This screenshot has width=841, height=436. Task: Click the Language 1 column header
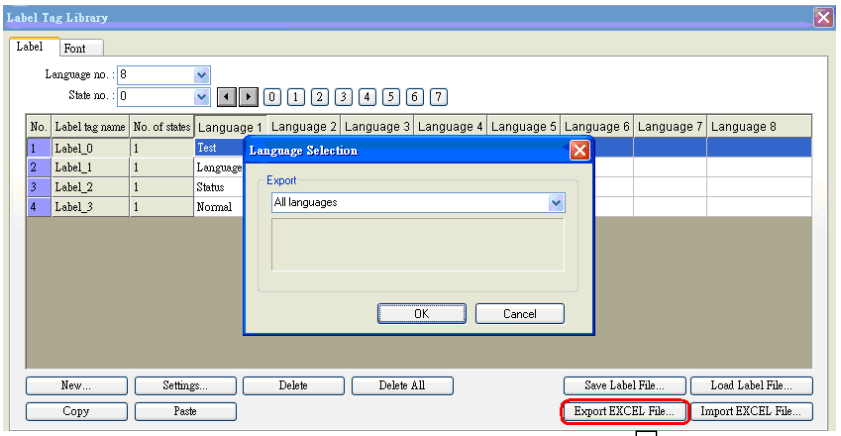click(230, 127)
